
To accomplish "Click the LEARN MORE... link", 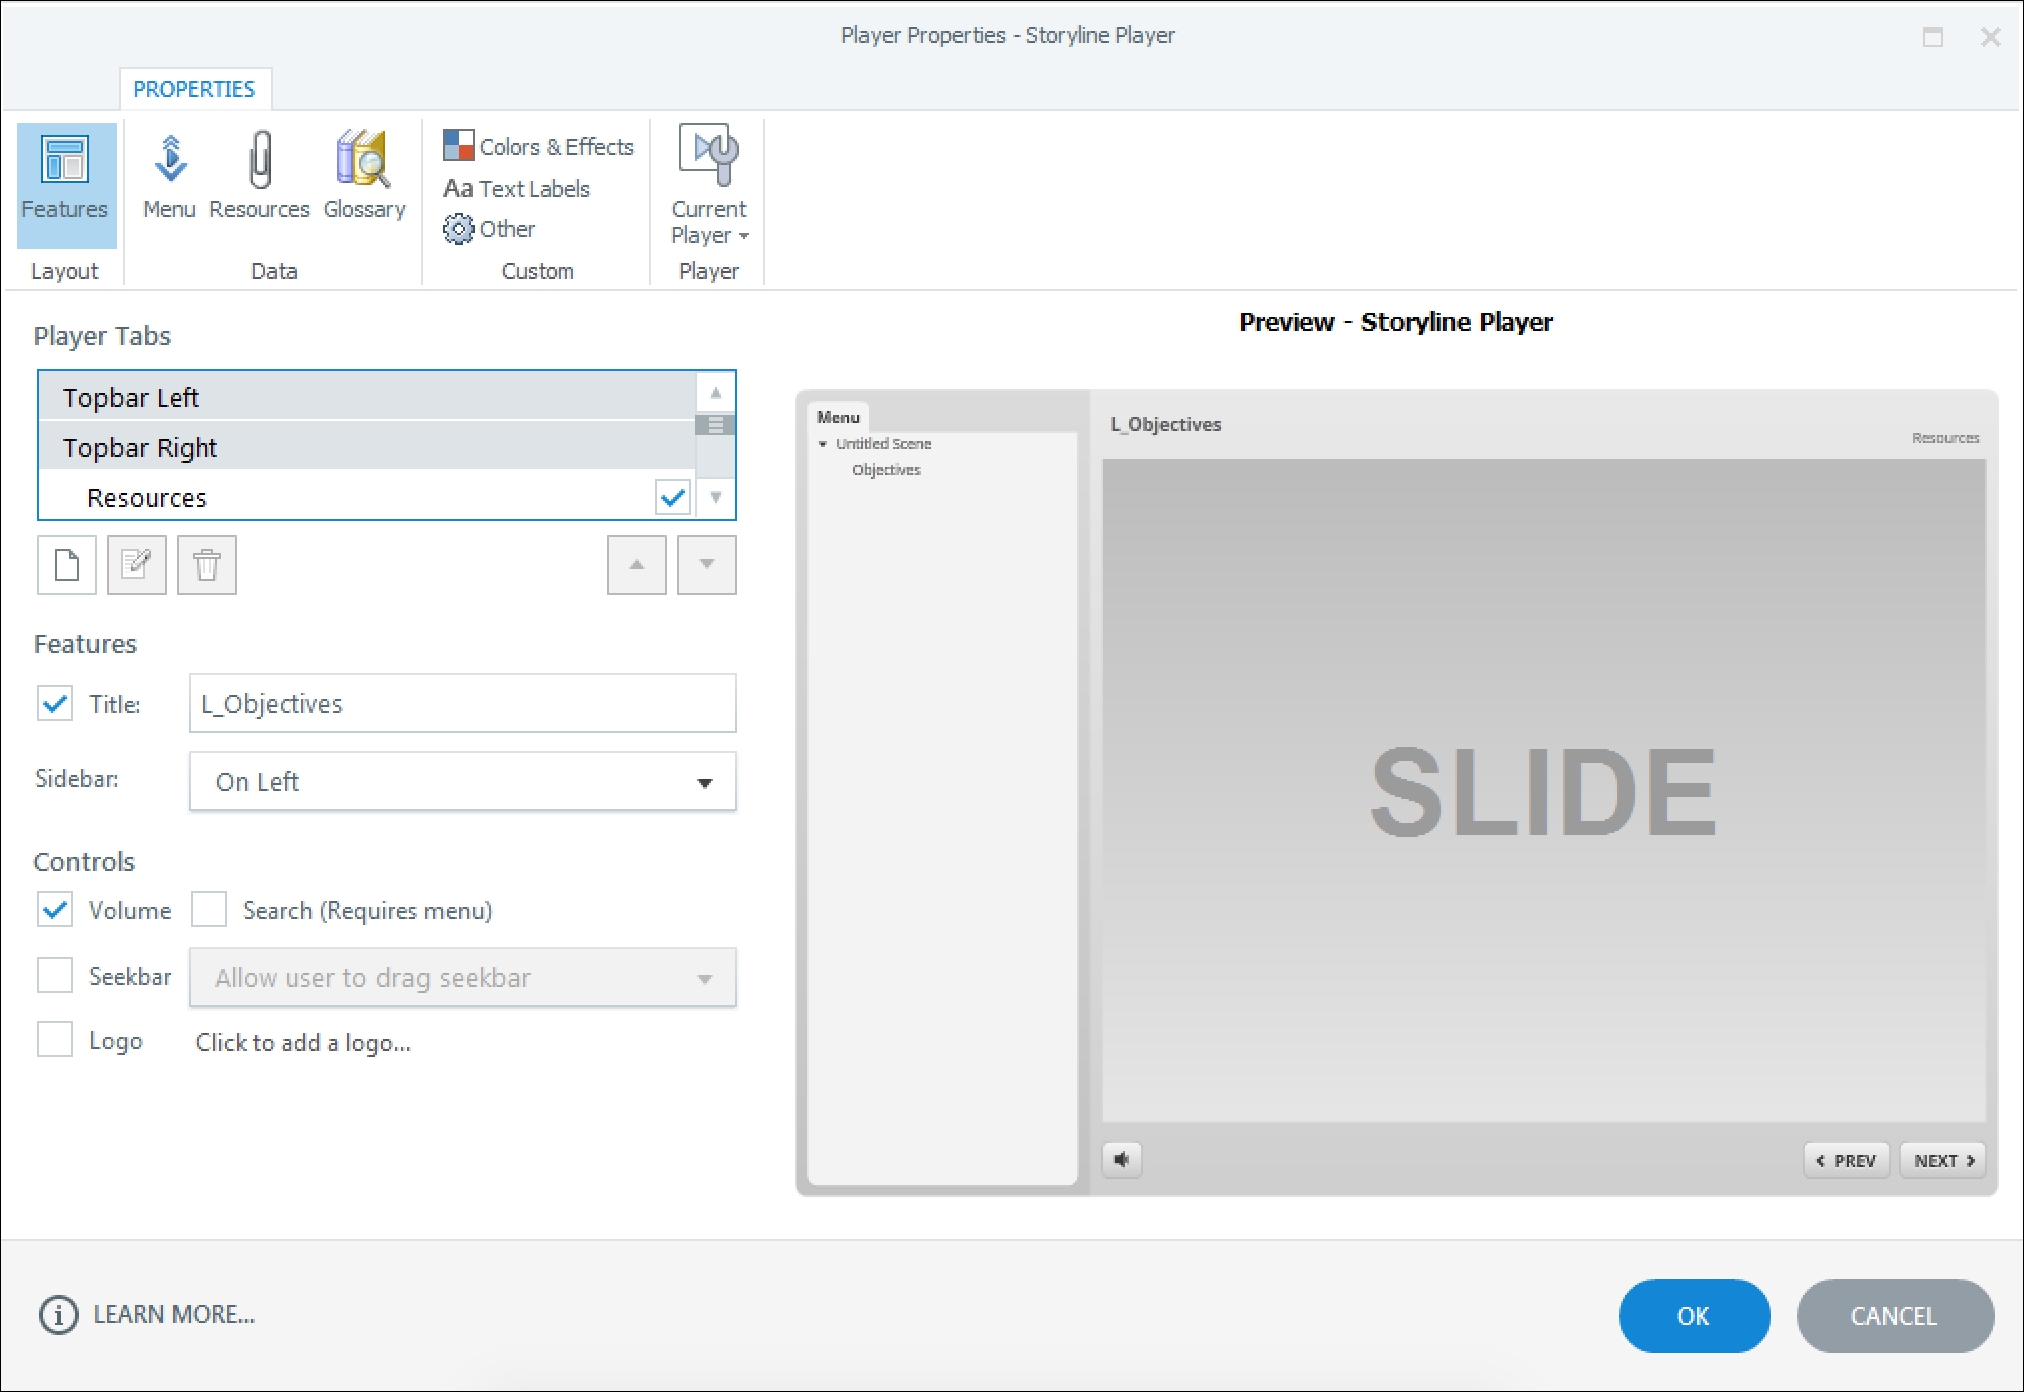I will (x=174, y=1314).
